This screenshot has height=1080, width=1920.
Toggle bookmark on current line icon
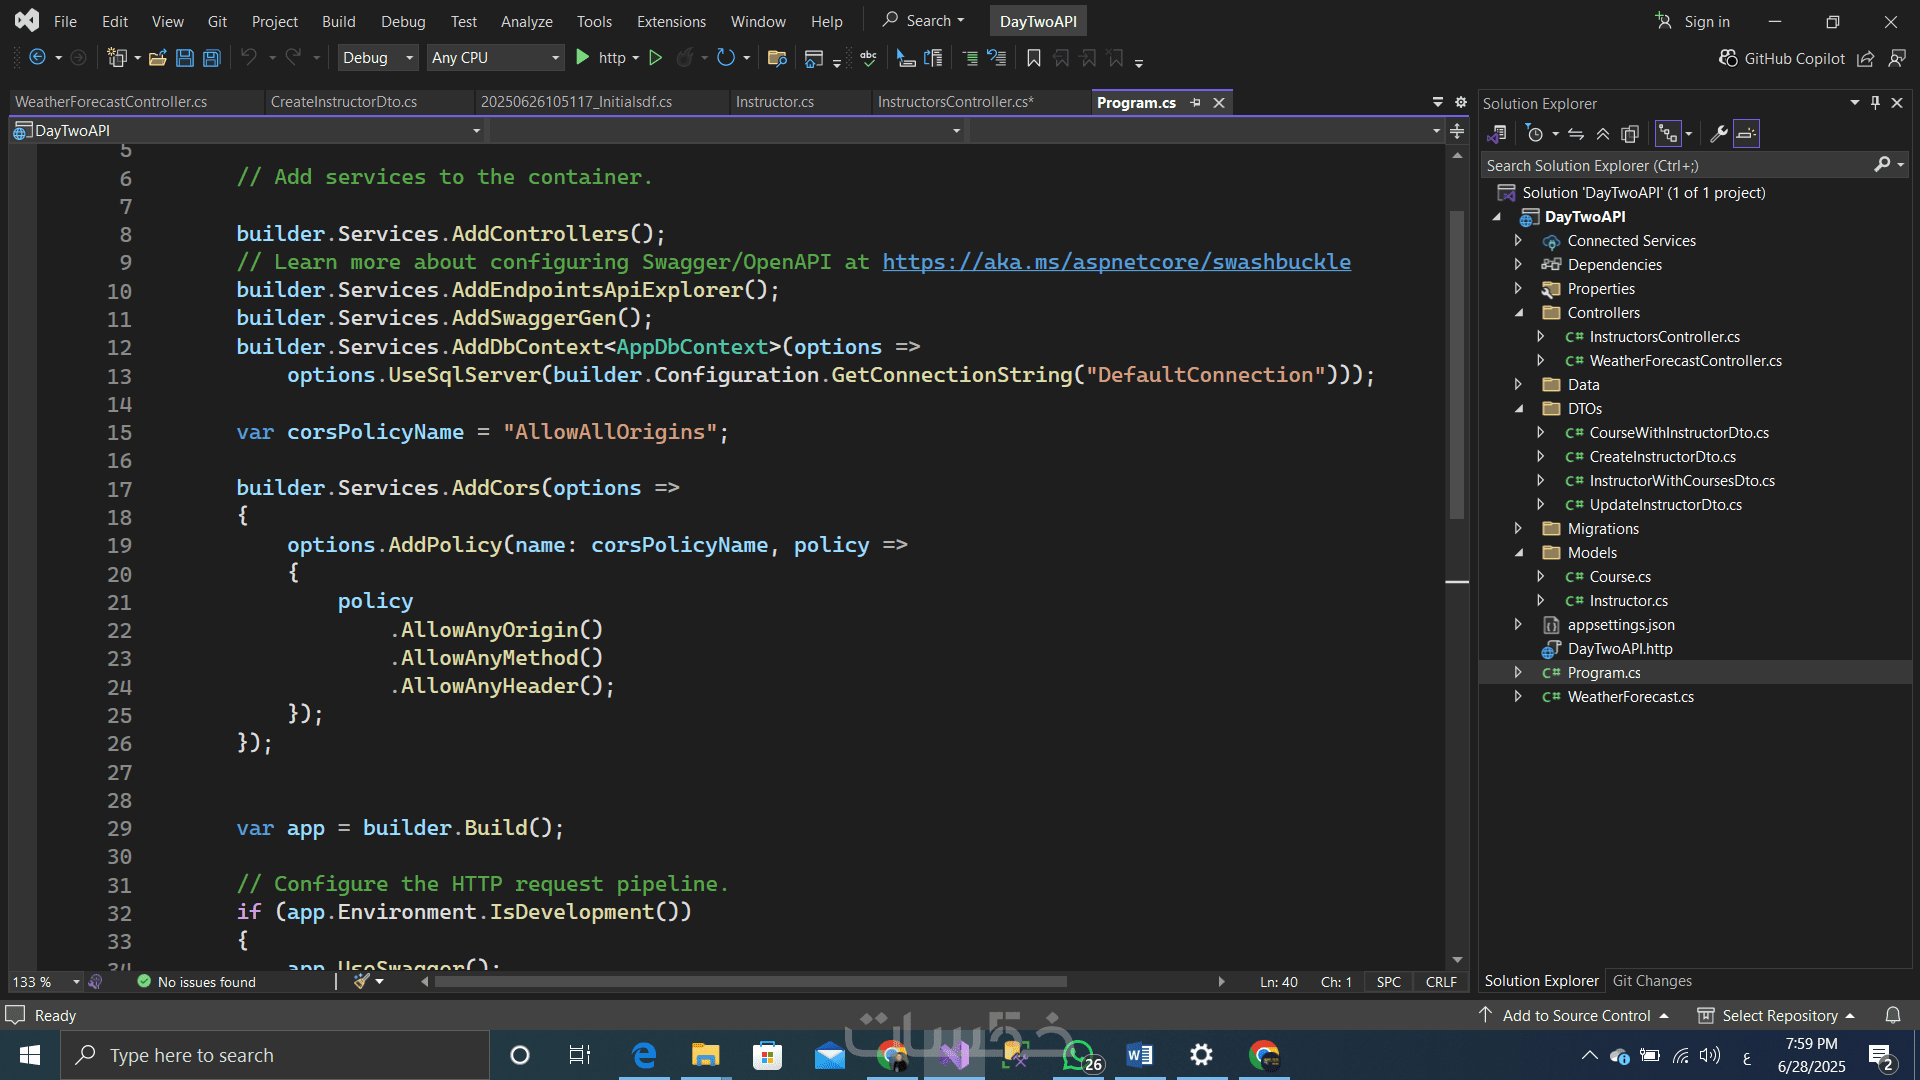(1034, 58)
